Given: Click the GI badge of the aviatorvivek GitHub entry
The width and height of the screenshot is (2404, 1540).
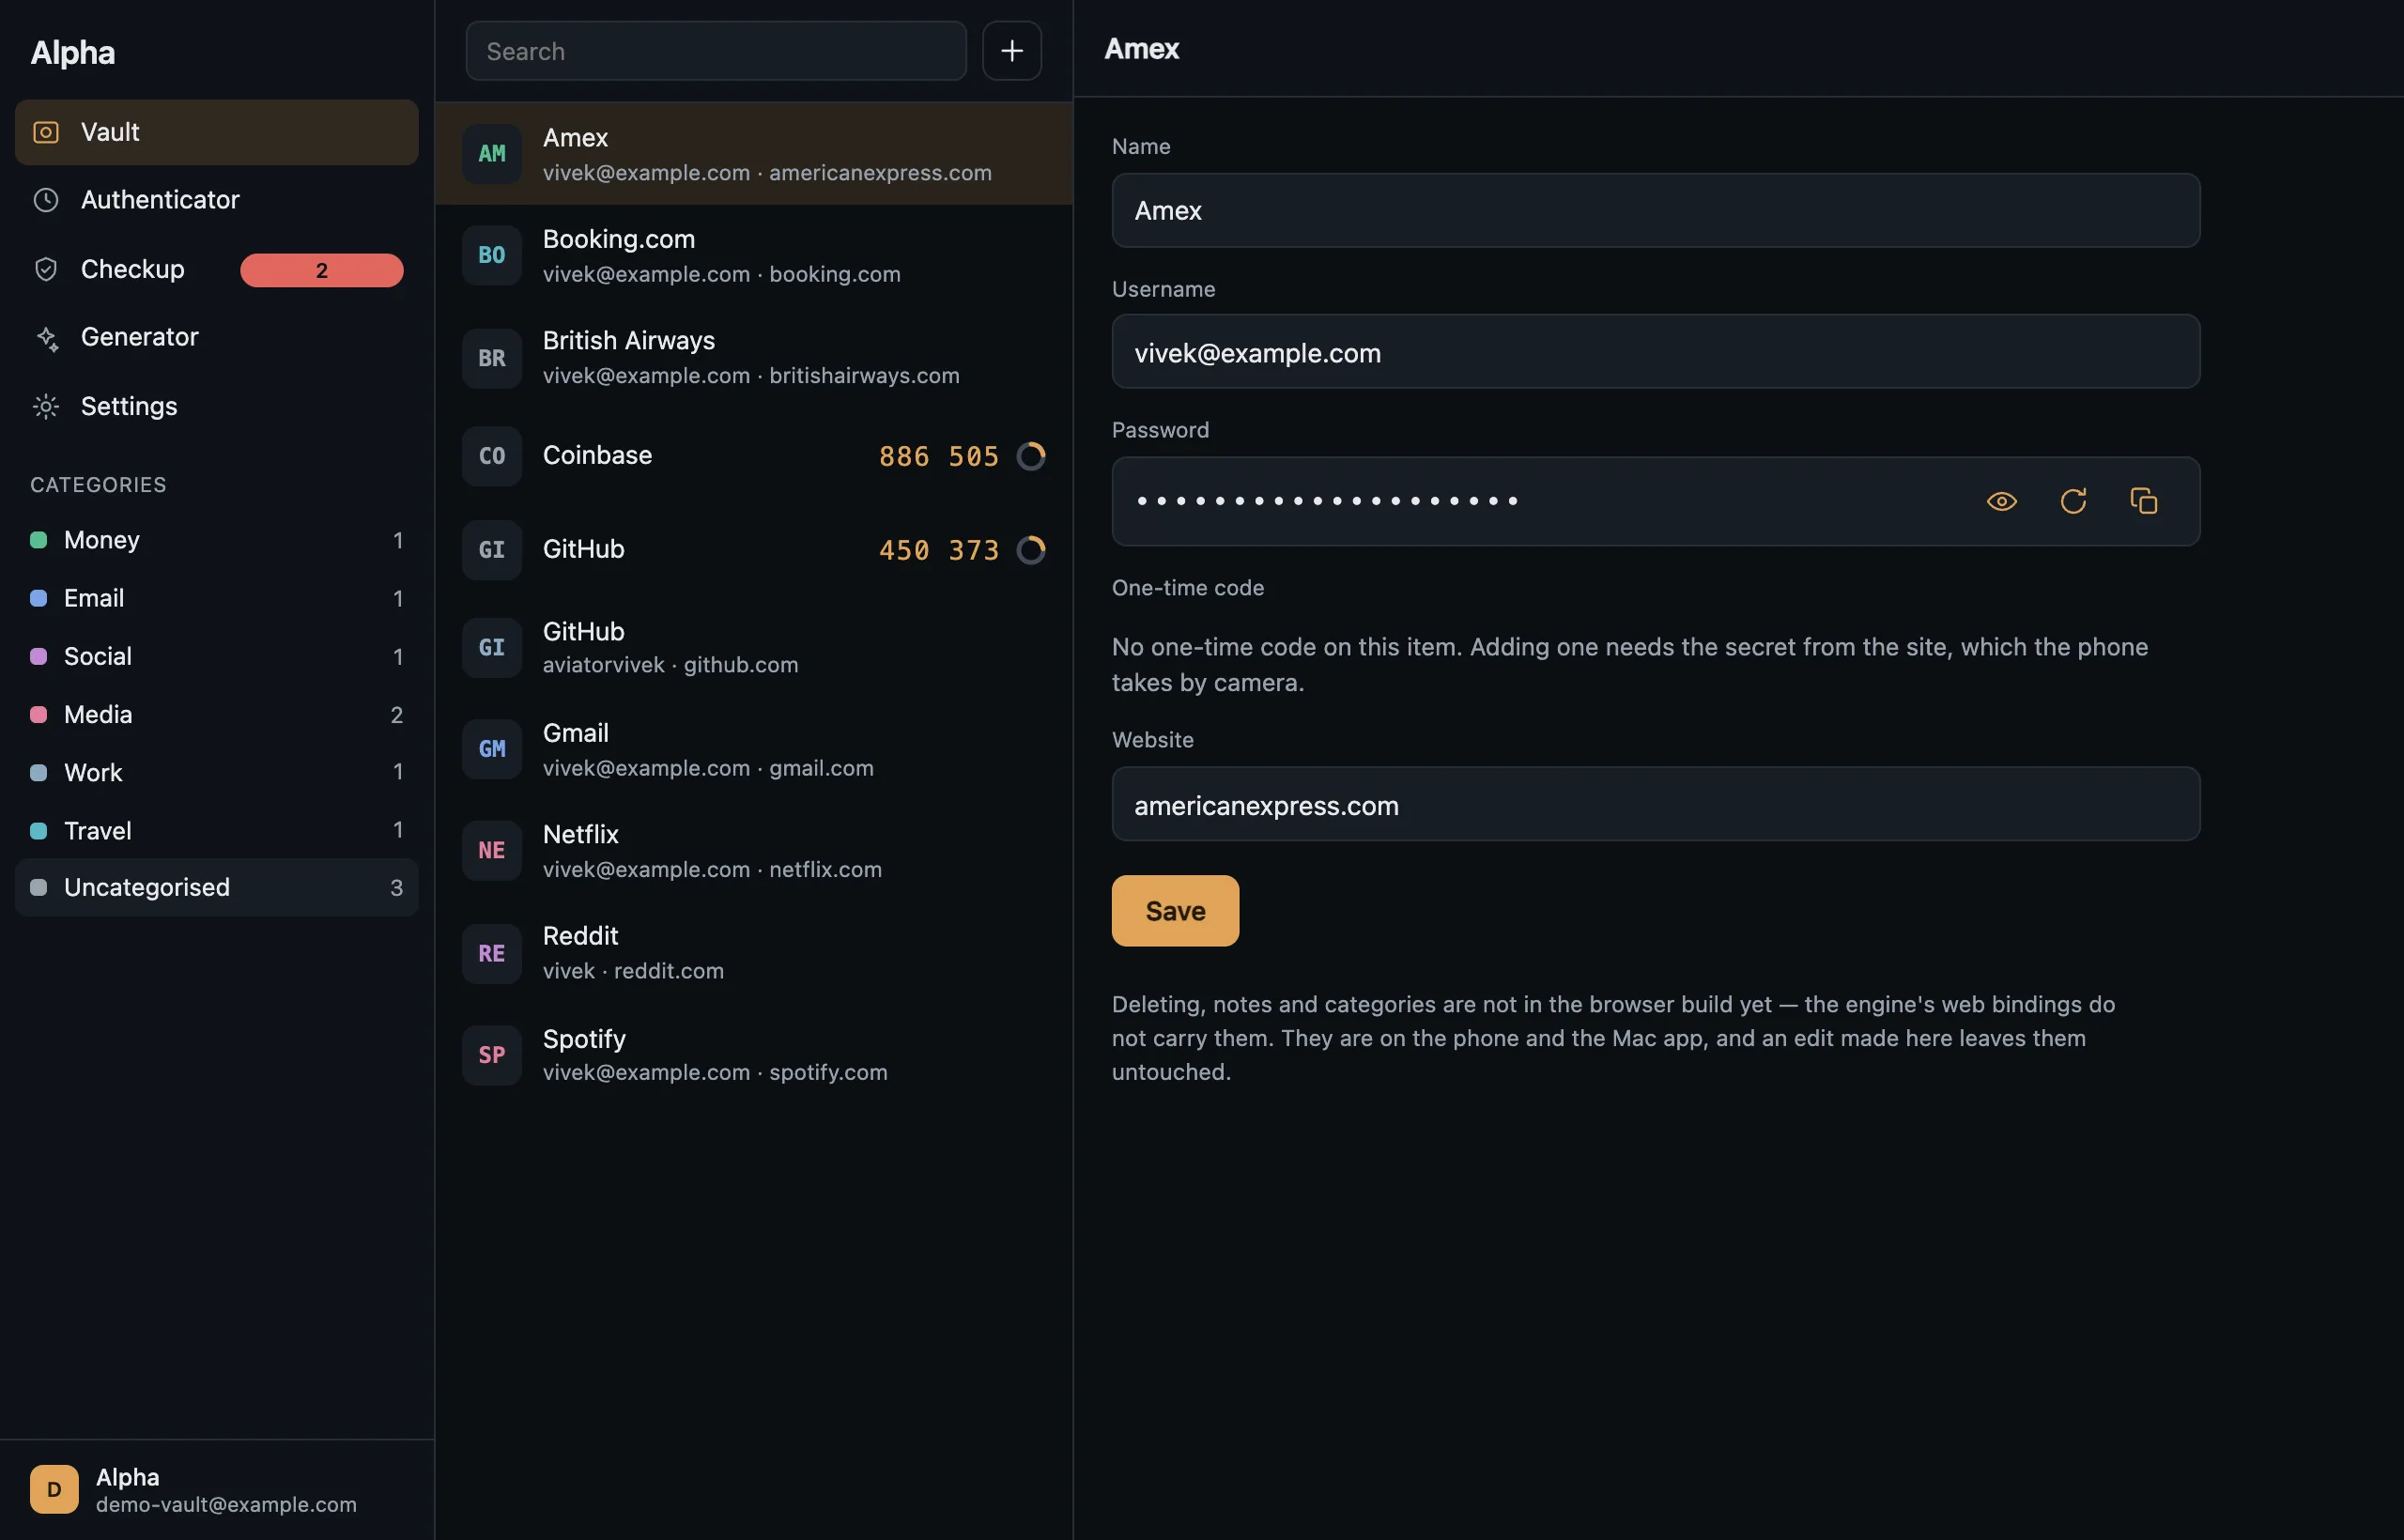Looking at the screenshot, I should [x=492, y=648].
